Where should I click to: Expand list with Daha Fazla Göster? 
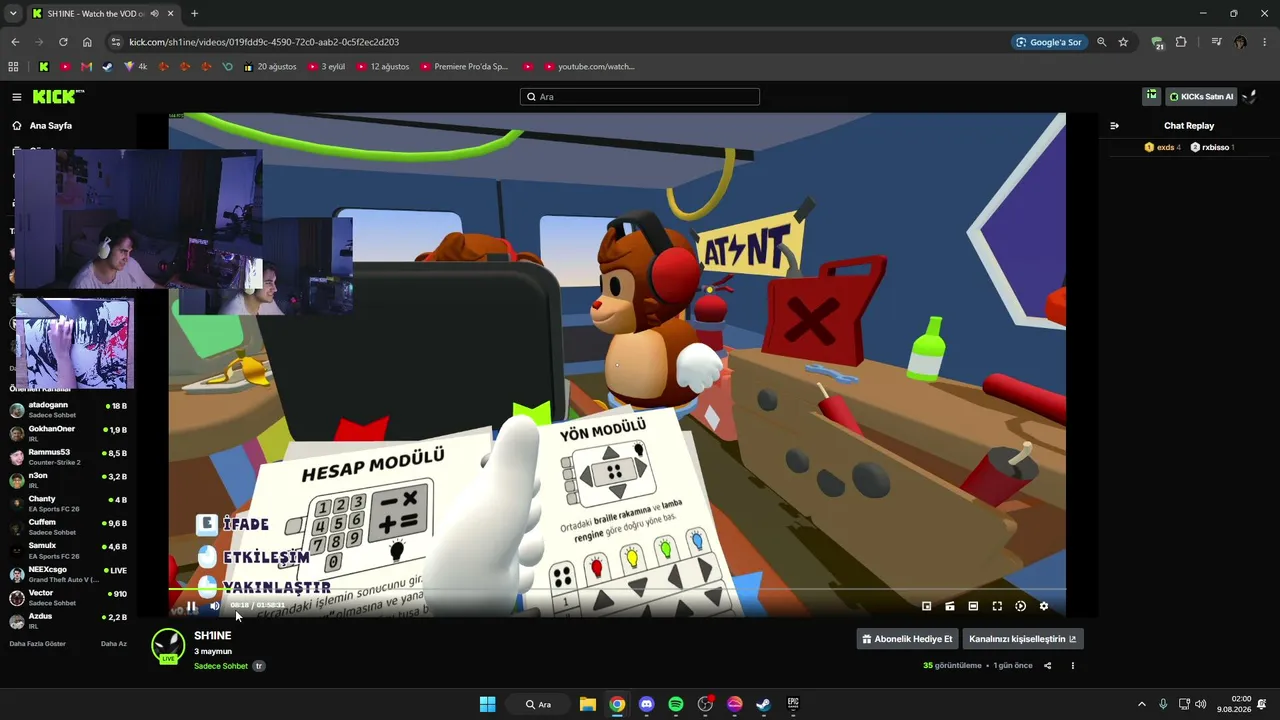(x=38, y=644)
